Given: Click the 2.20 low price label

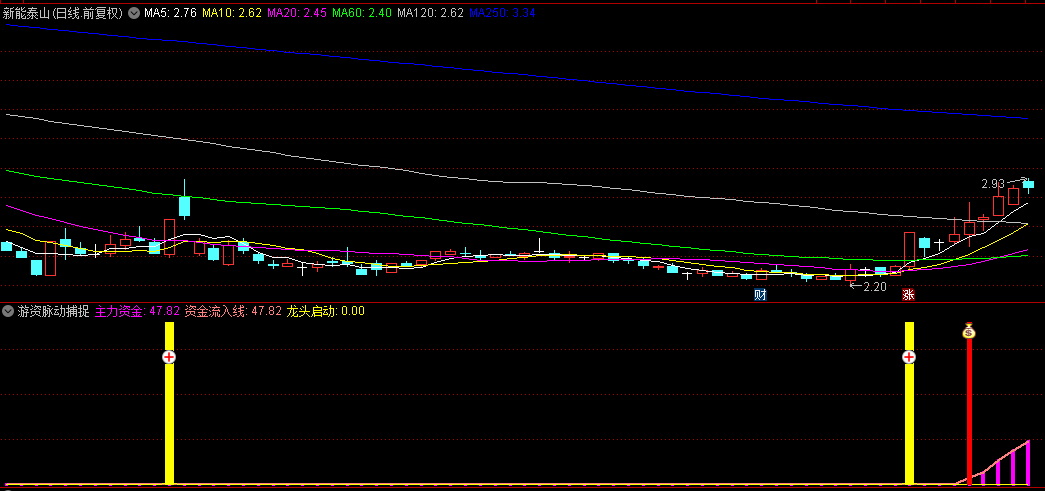Looking at the screenshot, I should [875, 286].
